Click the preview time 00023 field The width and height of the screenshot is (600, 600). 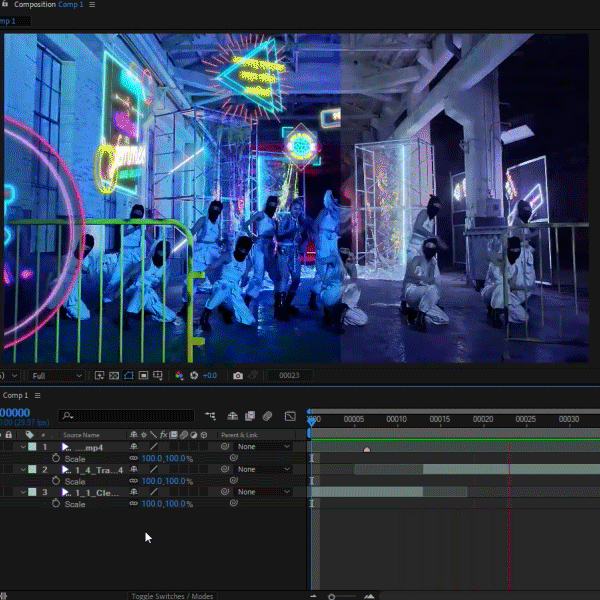pos(289,375)
